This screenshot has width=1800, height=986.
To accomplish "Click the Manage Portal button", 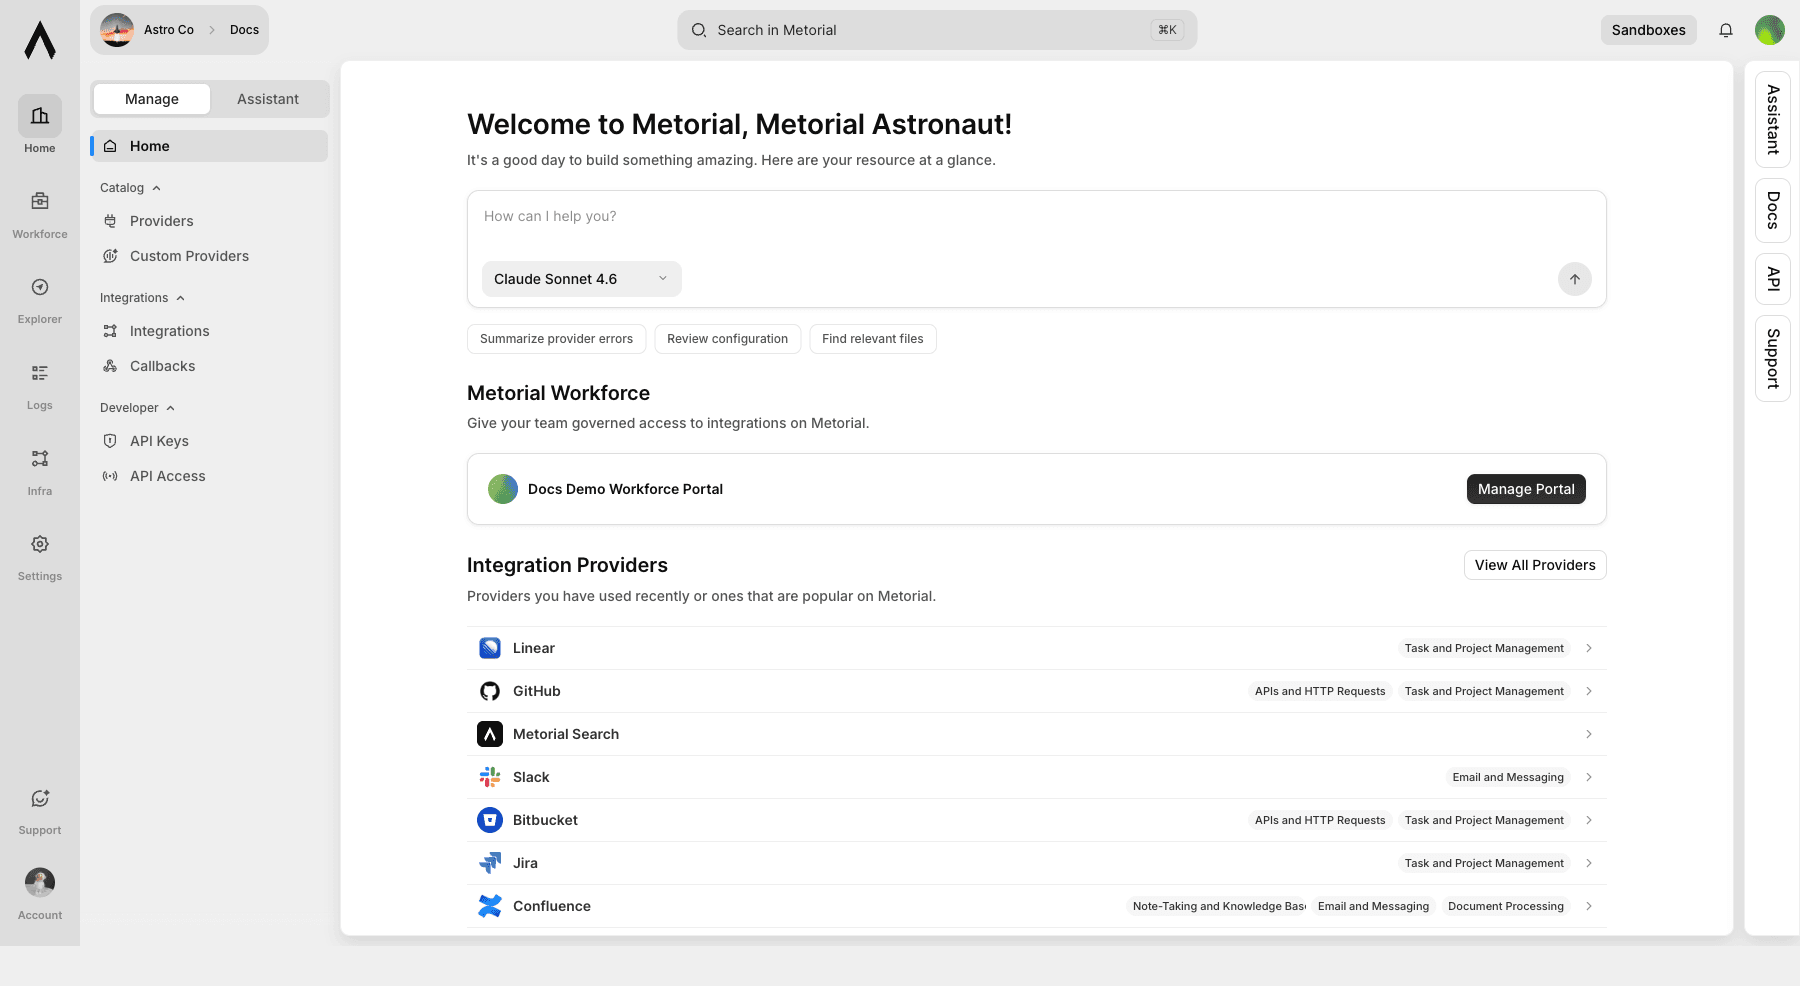I will tap(1526, 489).
